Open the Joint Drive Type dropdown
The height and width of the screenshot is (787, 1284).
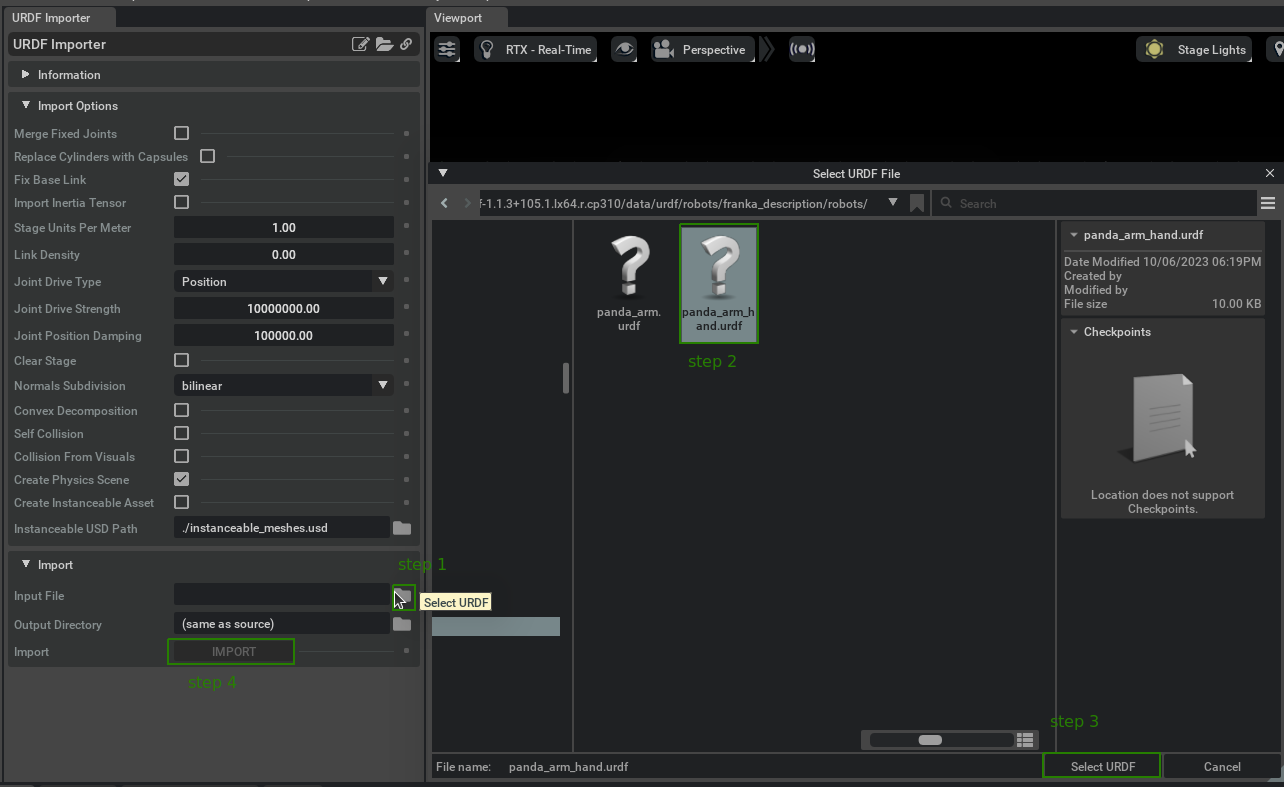284,282
